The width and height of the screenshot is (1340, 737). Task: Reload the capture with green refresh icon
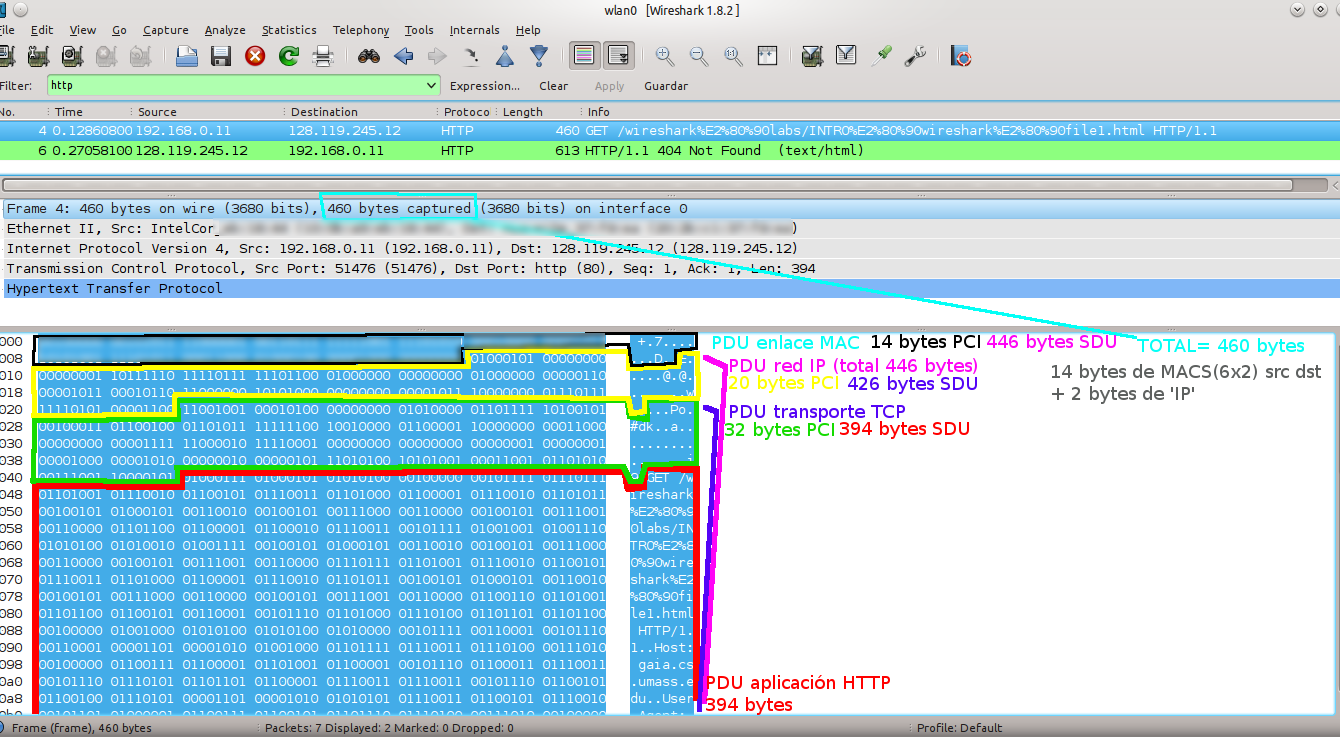[x=289, y=56]
